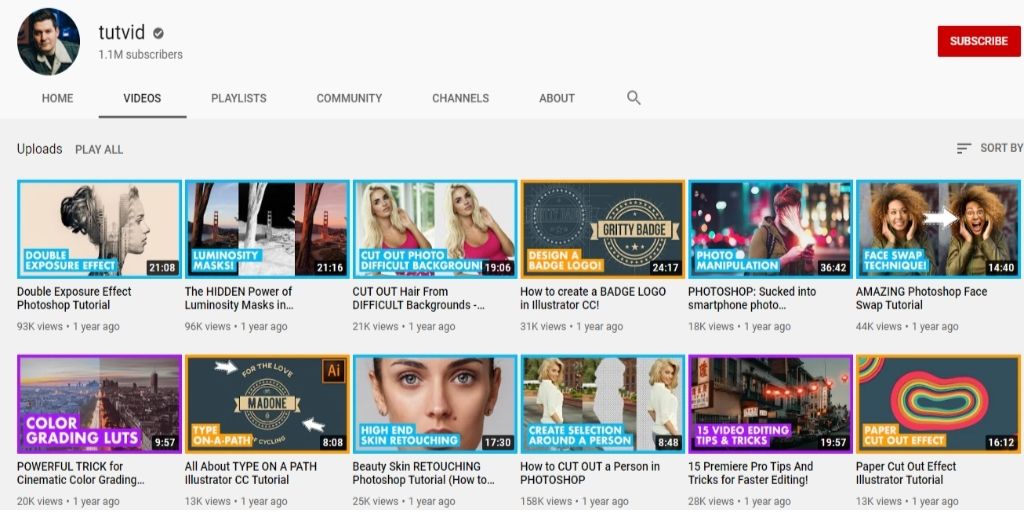Click title 'PHOTOSHOP: Sucked into smartphone photo'
The height and width of the screenshot is (512, 1024).
752,298
